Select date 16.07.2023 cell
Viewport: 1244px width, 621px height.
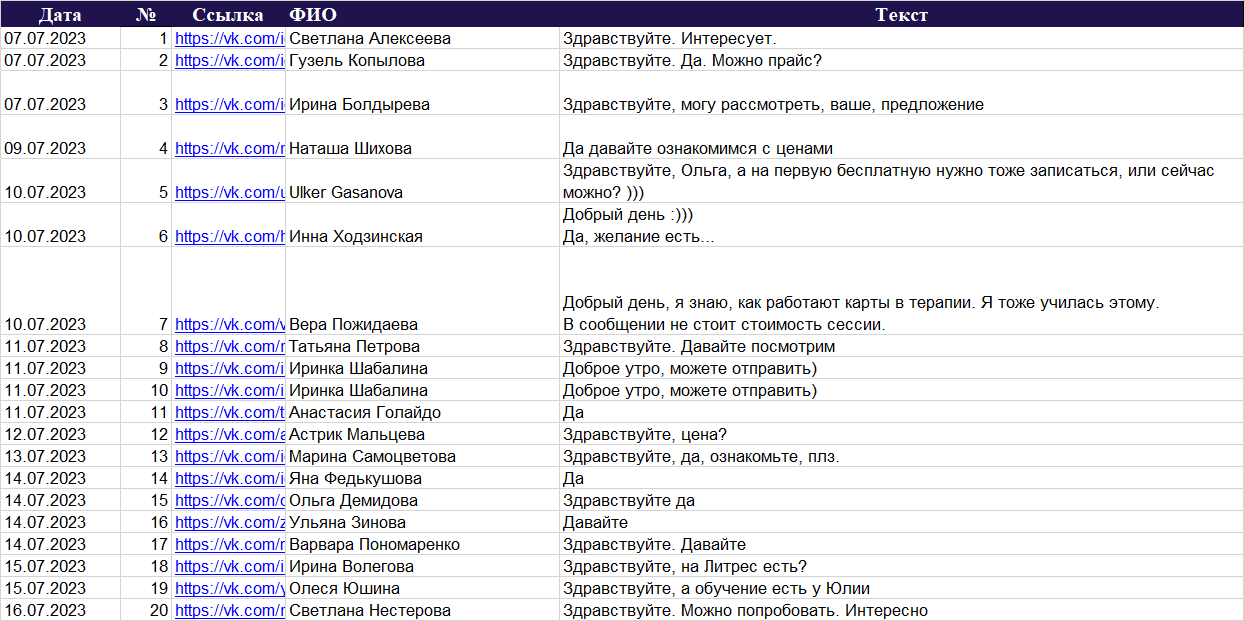(60, 610)
